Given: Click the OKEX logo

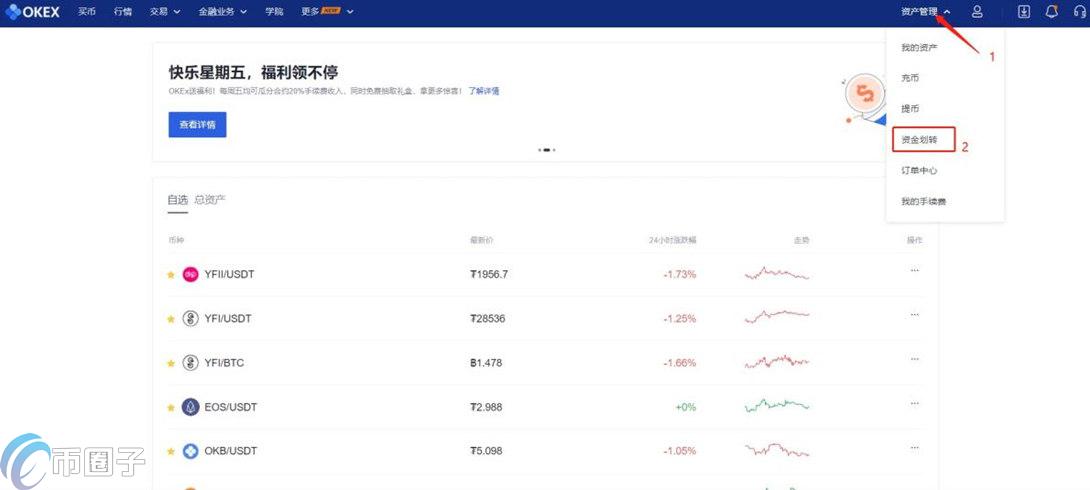Looking at the screenshot, I should point(33,12).
